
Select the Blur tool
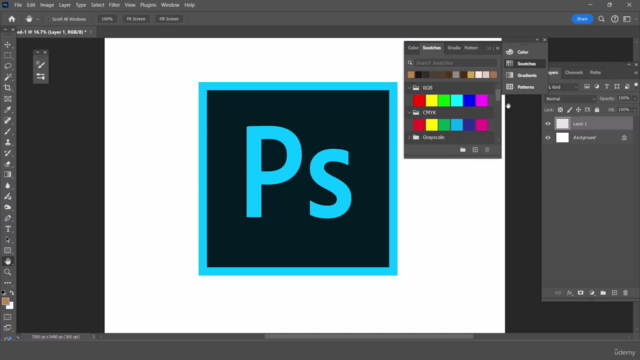click(8, 185)
